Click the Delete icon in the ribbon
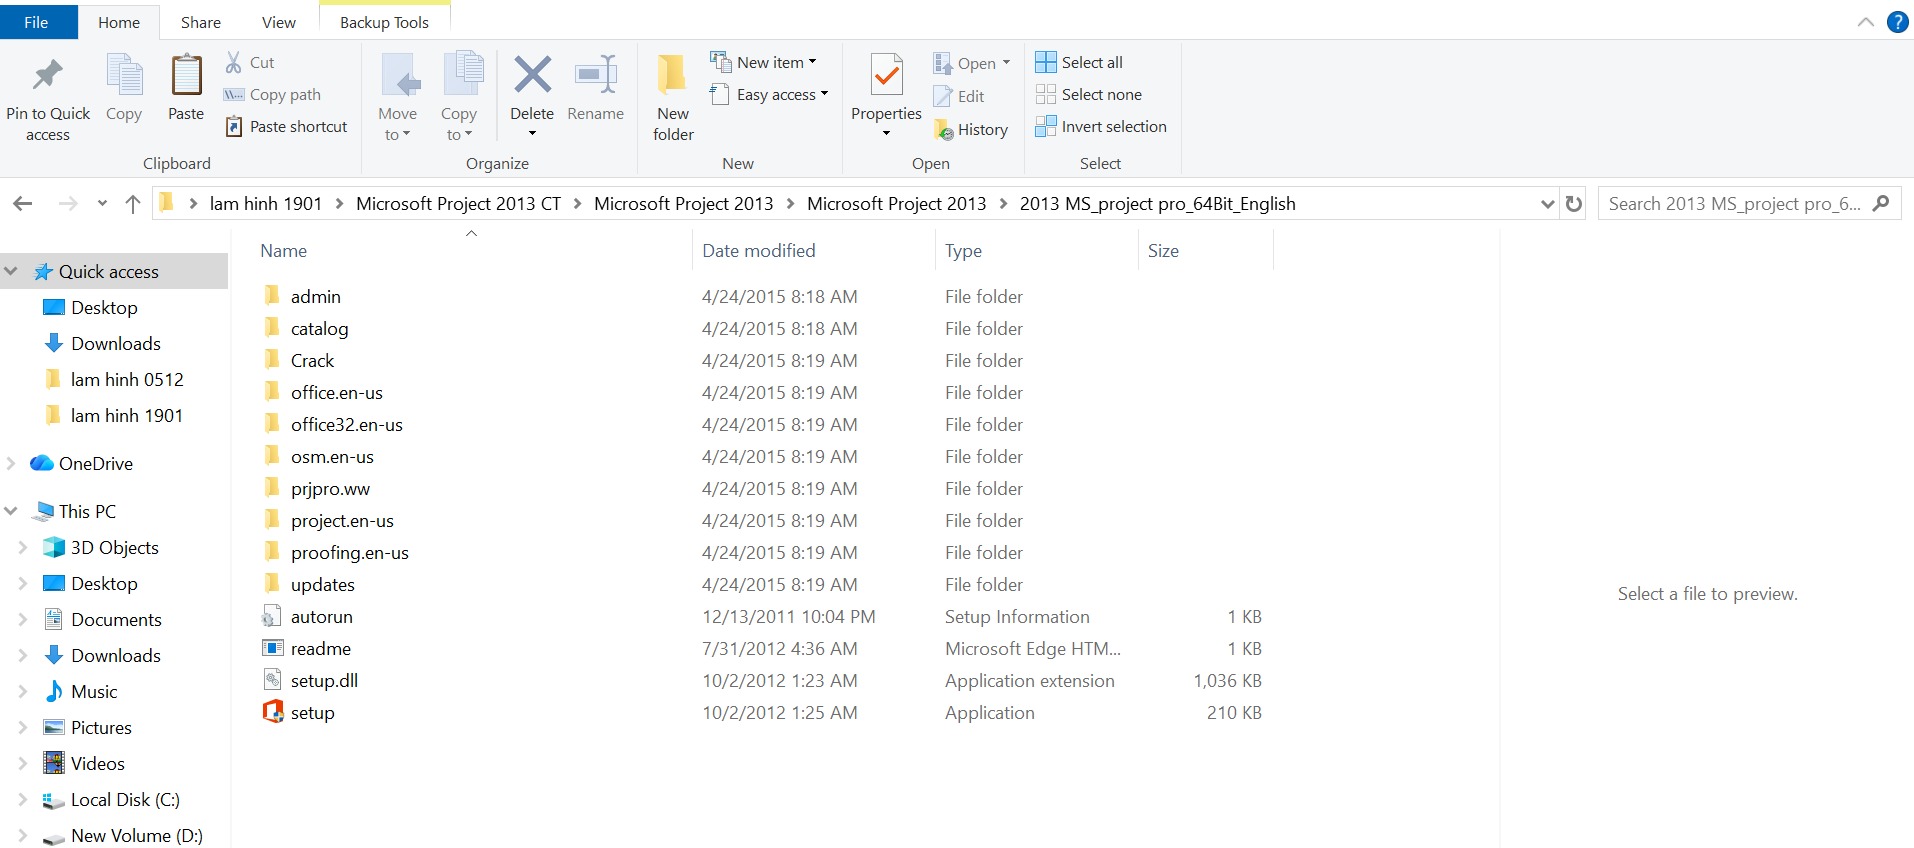Screen dimensions: 1914x848 (532, 76)
